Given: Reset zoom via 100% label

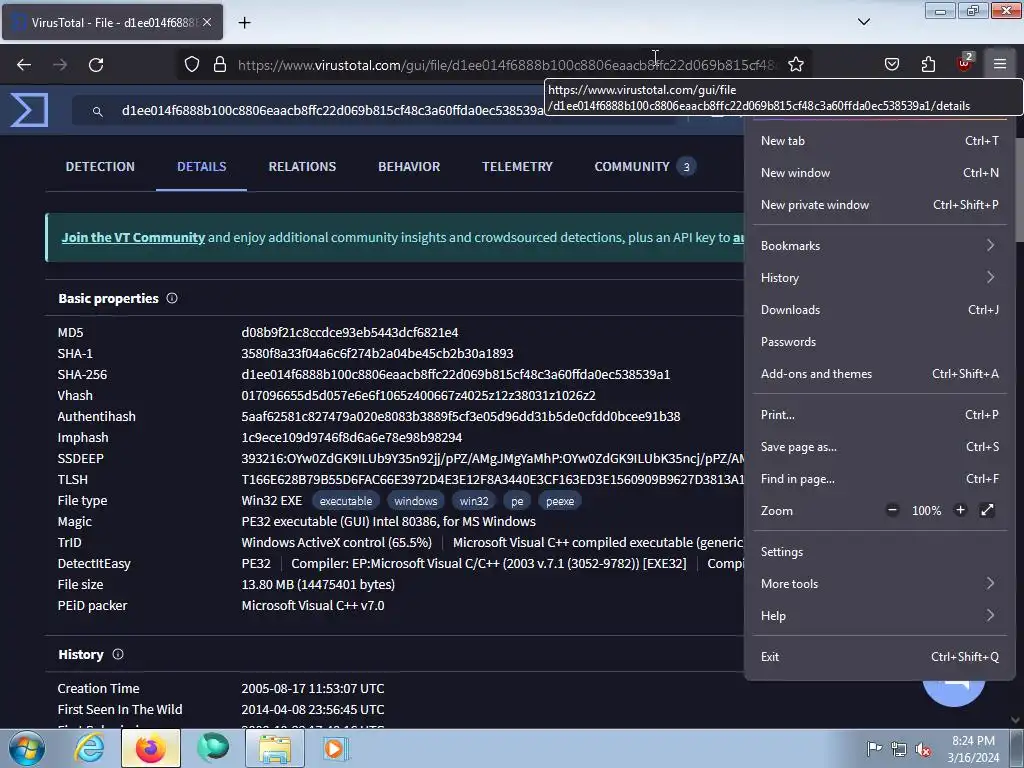Looking at the screenshot, I should 926,511.
